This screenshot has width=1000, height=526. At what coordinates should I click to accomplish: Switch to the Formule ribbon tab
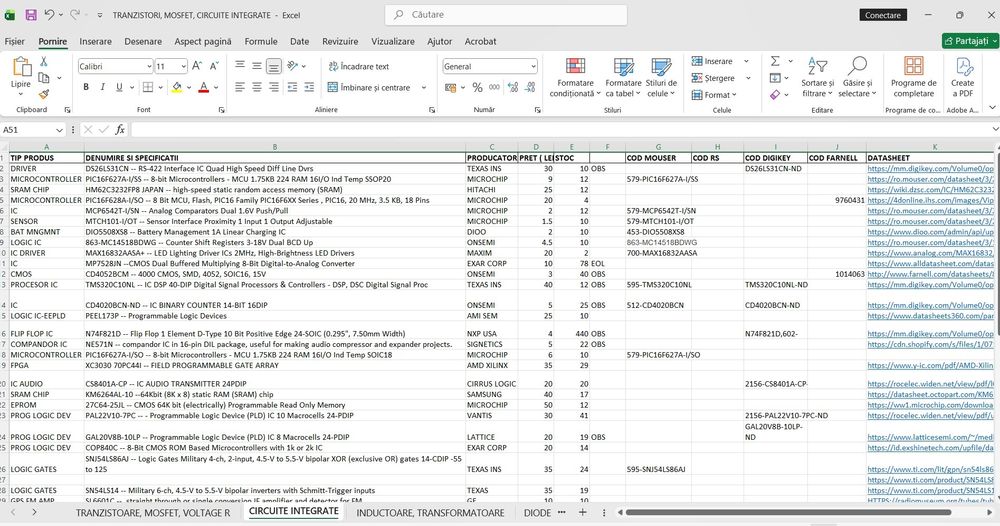point(261,41)
